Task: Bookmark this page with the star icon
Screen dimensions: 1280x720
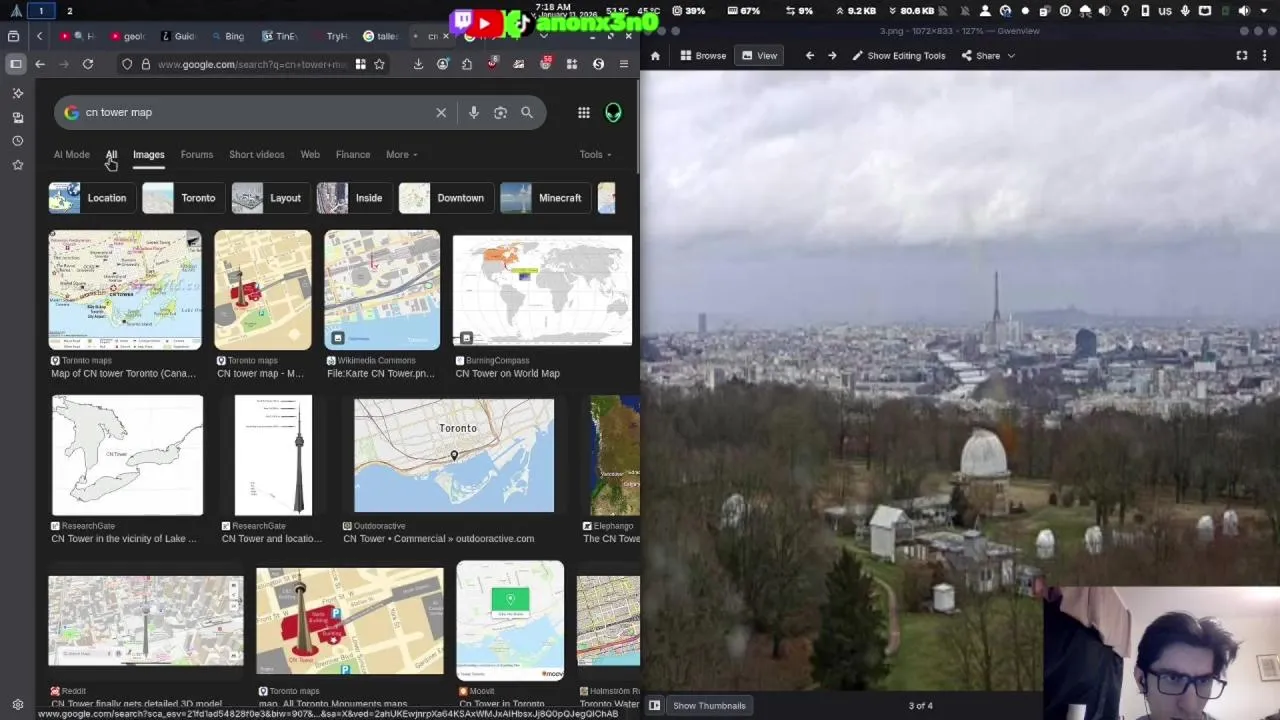Action: point(379,64)
